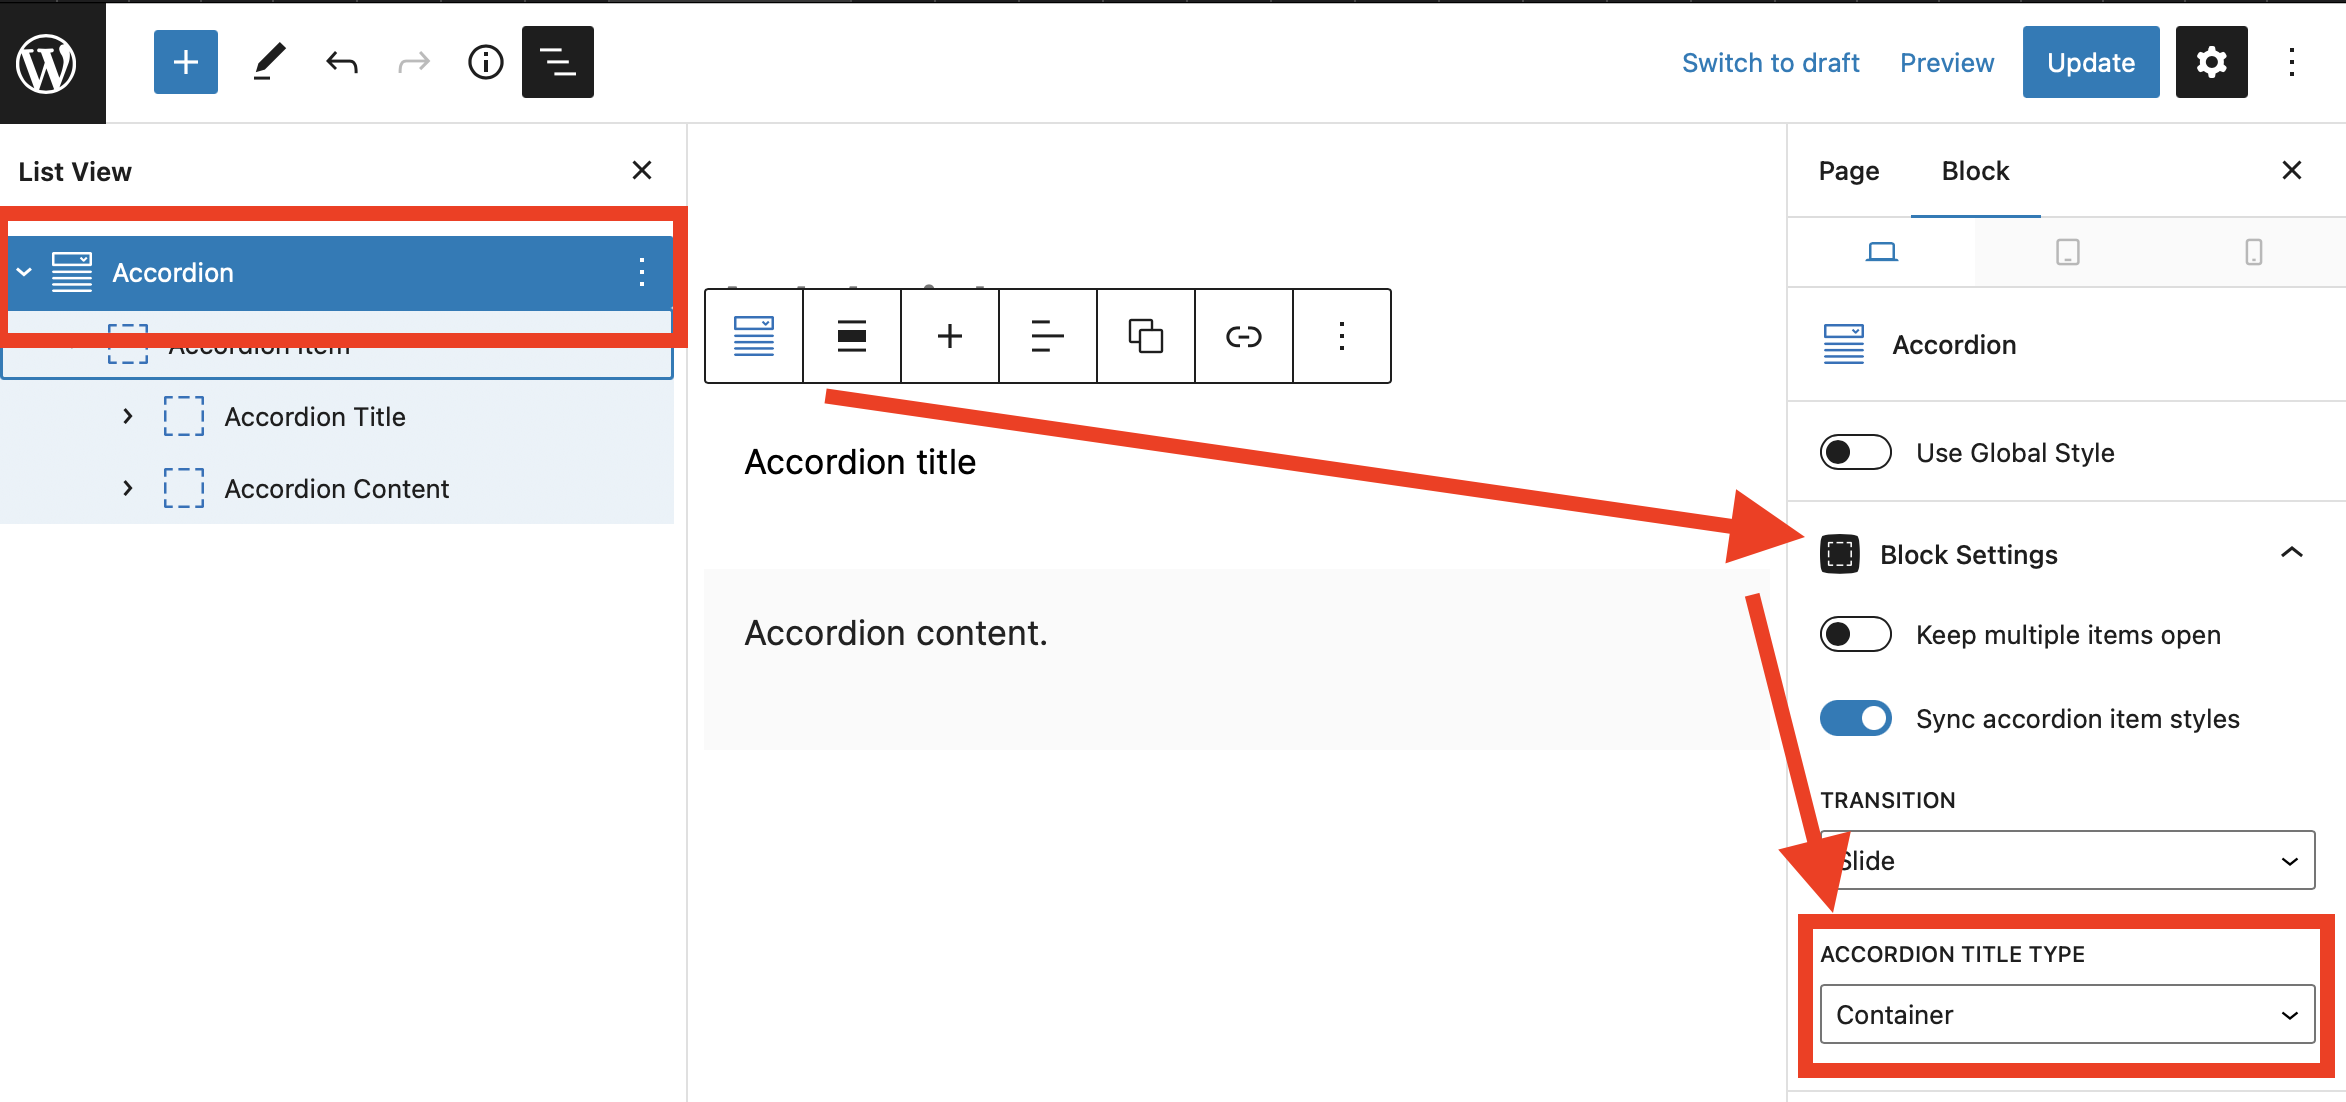Switch to the Page tab
This screenshot has width=2346, height=1102.
click(1848, 171)
